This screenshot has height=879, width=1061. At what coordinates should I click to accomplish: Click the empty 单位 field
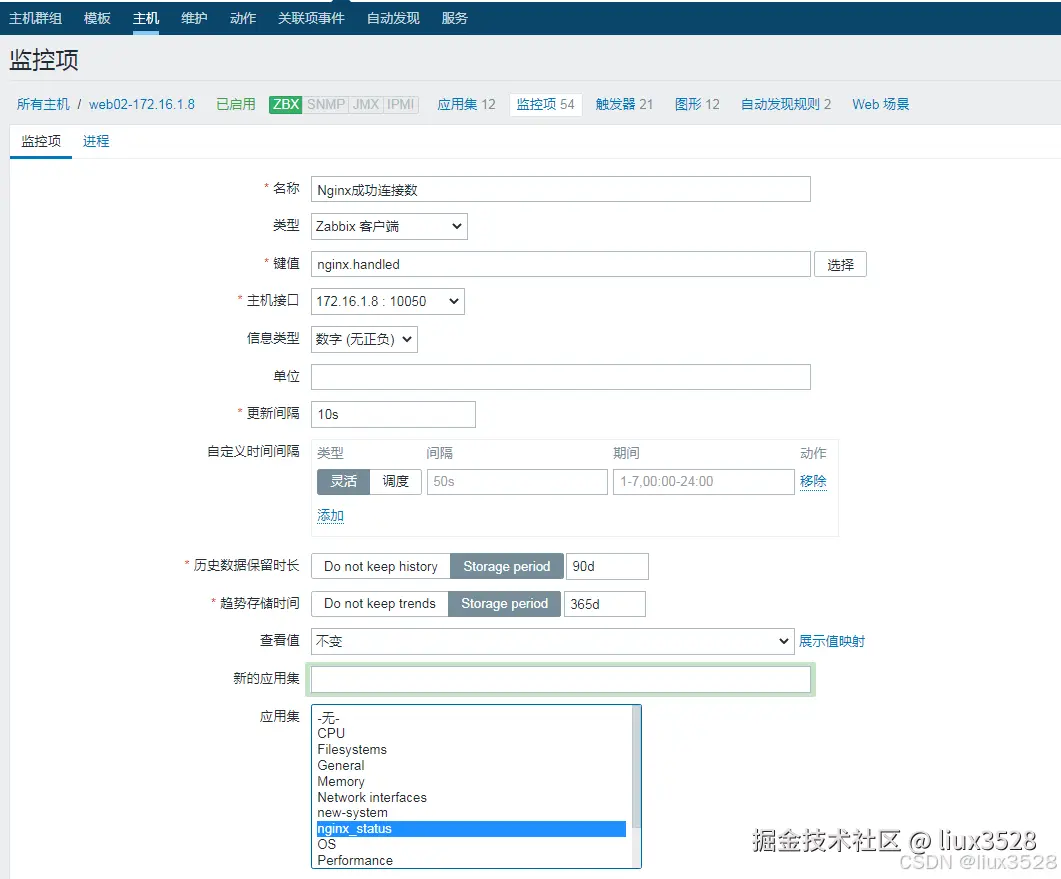coord(560,377)
